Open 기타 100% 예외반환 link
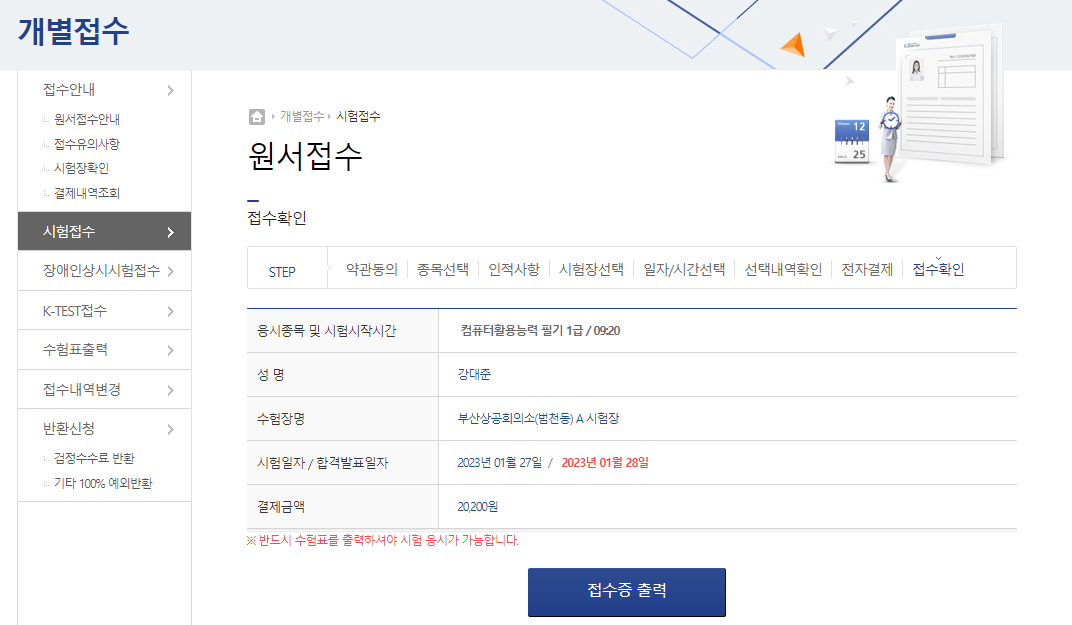The image size is (1072, 625). (x=103, y=483)
